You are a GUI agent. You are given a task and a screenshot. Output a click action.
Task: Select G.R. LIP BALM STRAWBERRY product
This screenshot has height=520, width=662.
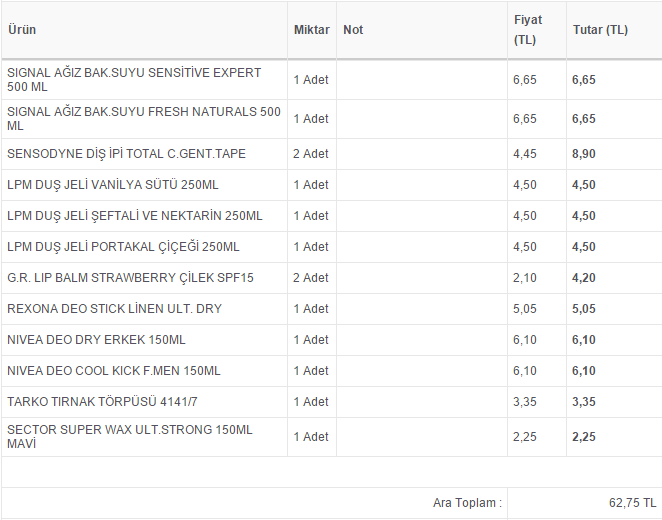(x=130, y=278)
